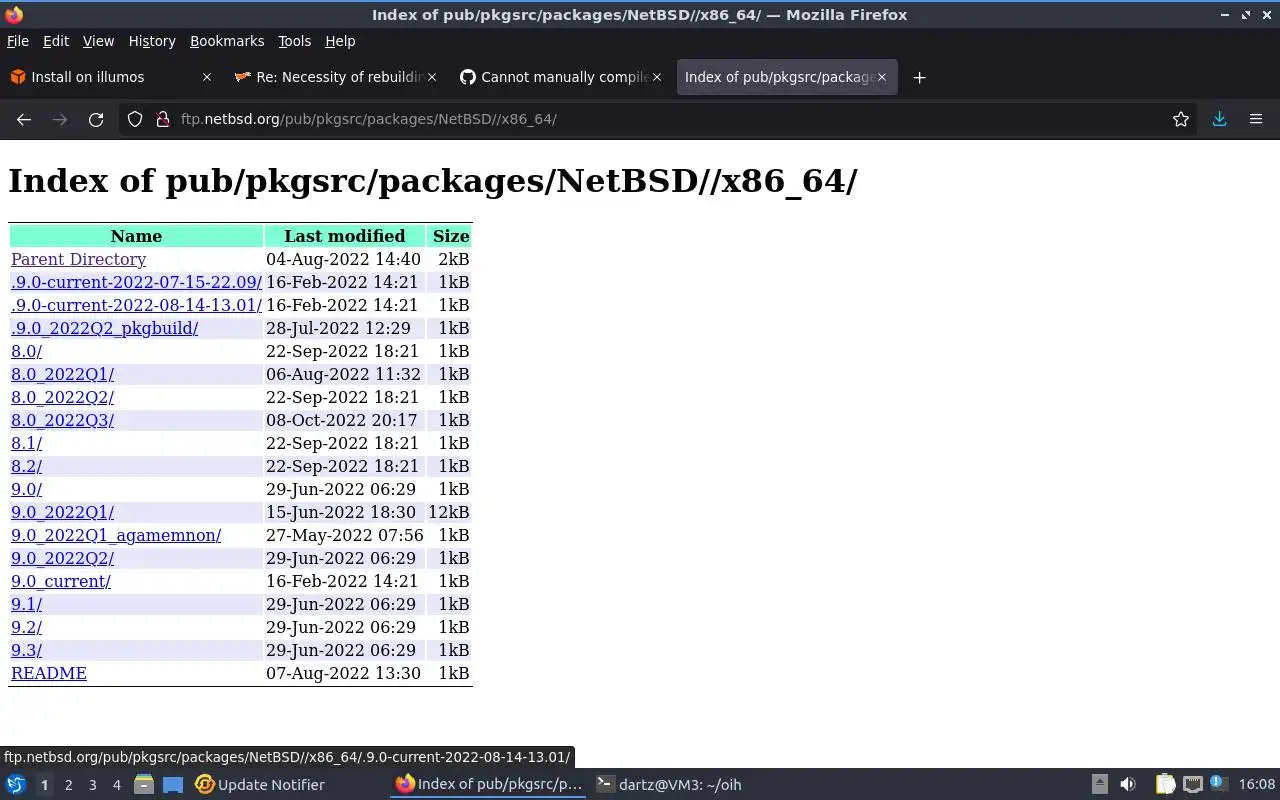Switch to the 'Install on illumos' tab
Screen dimensions: 1280x800
click(110, 77)
